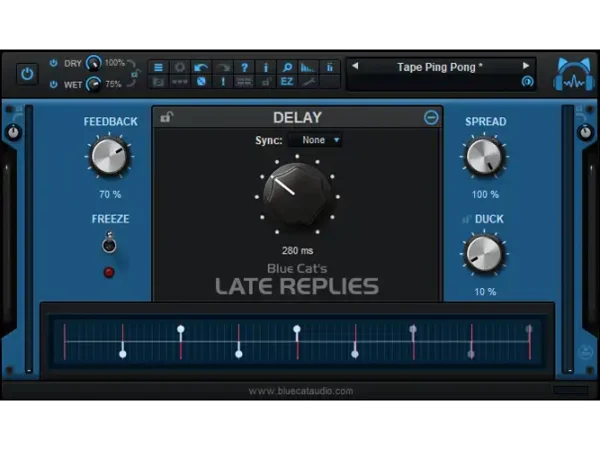Click the 10 % duck value
This screenshot has width=600, height=450.
(485, 292)
